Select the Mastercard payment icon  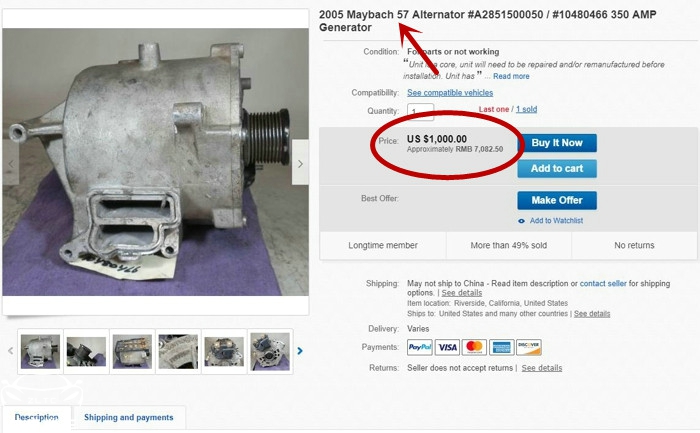[474, 347]
